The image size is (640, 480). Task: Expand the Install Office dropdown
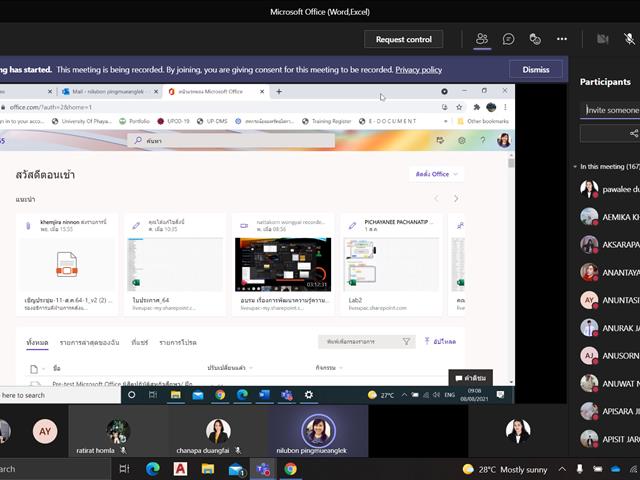pyautogui.click(x=436, y=174)
